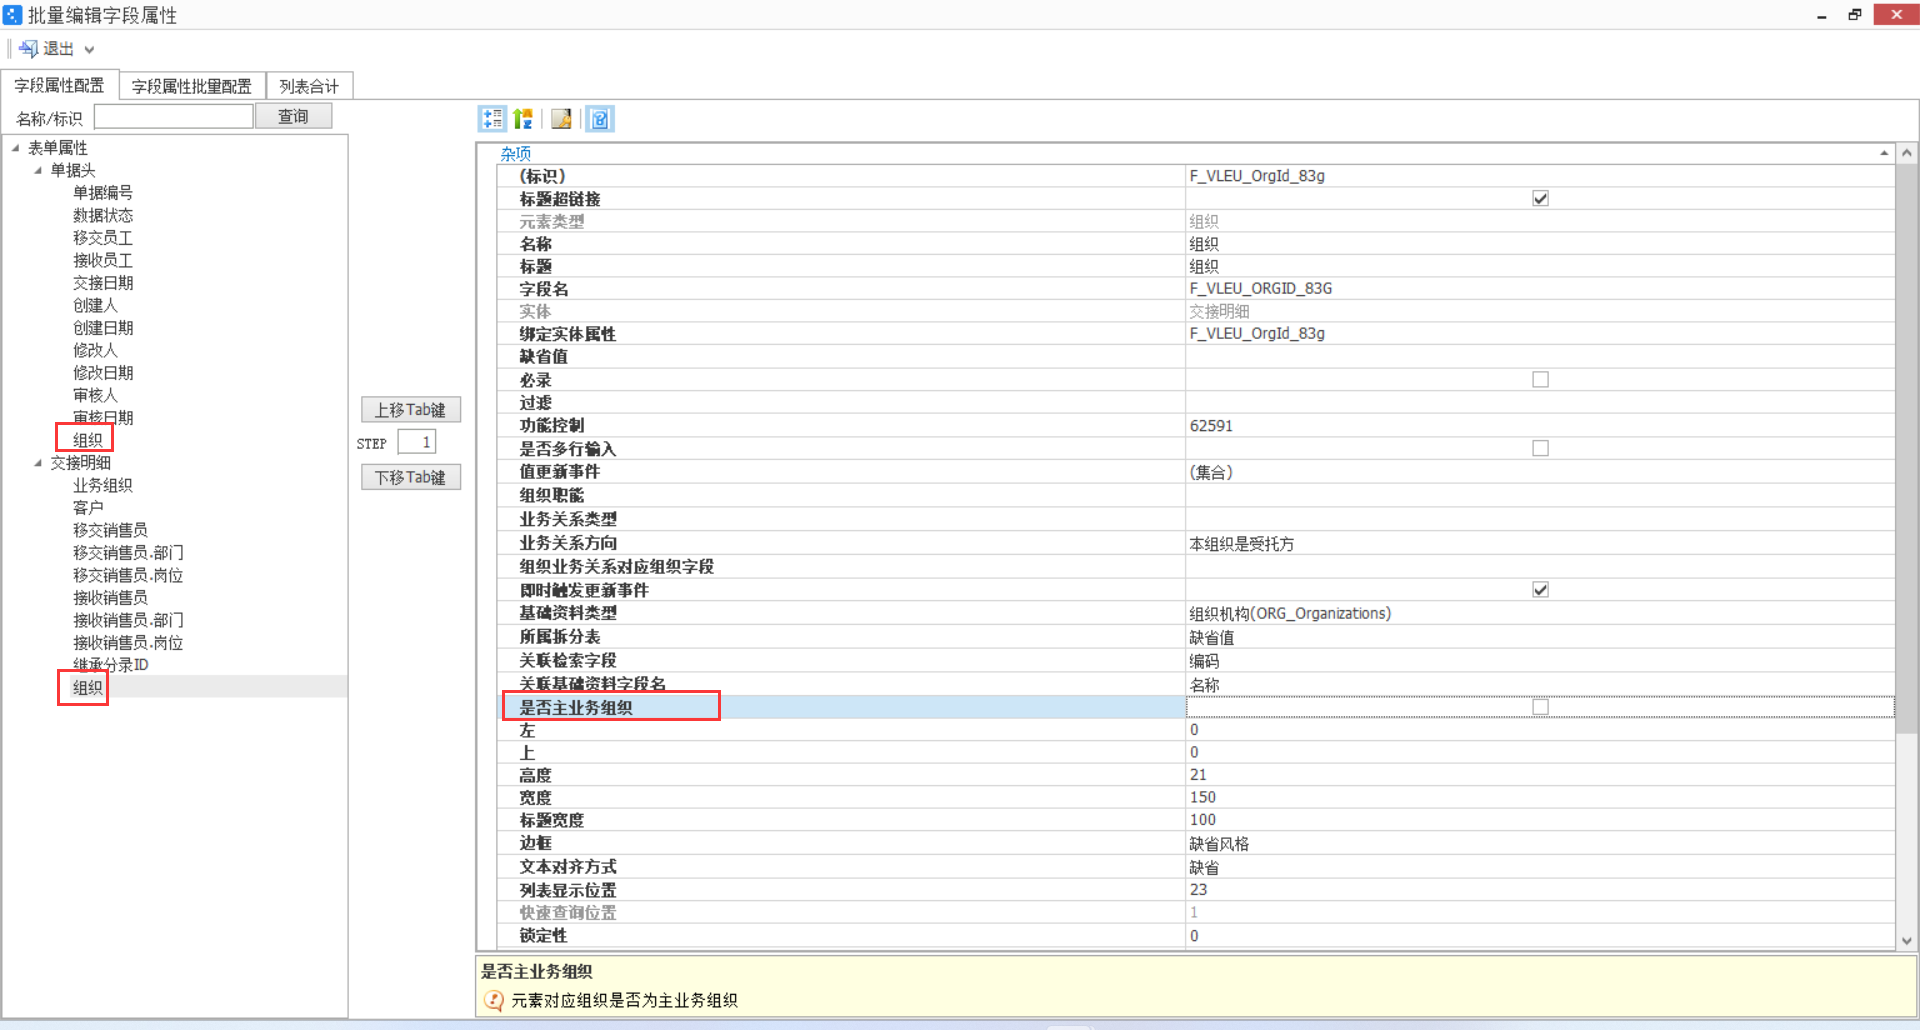Select 交接日期 tree item
The height and width of the screenshot is (1030, 1920).
point(103,283)
